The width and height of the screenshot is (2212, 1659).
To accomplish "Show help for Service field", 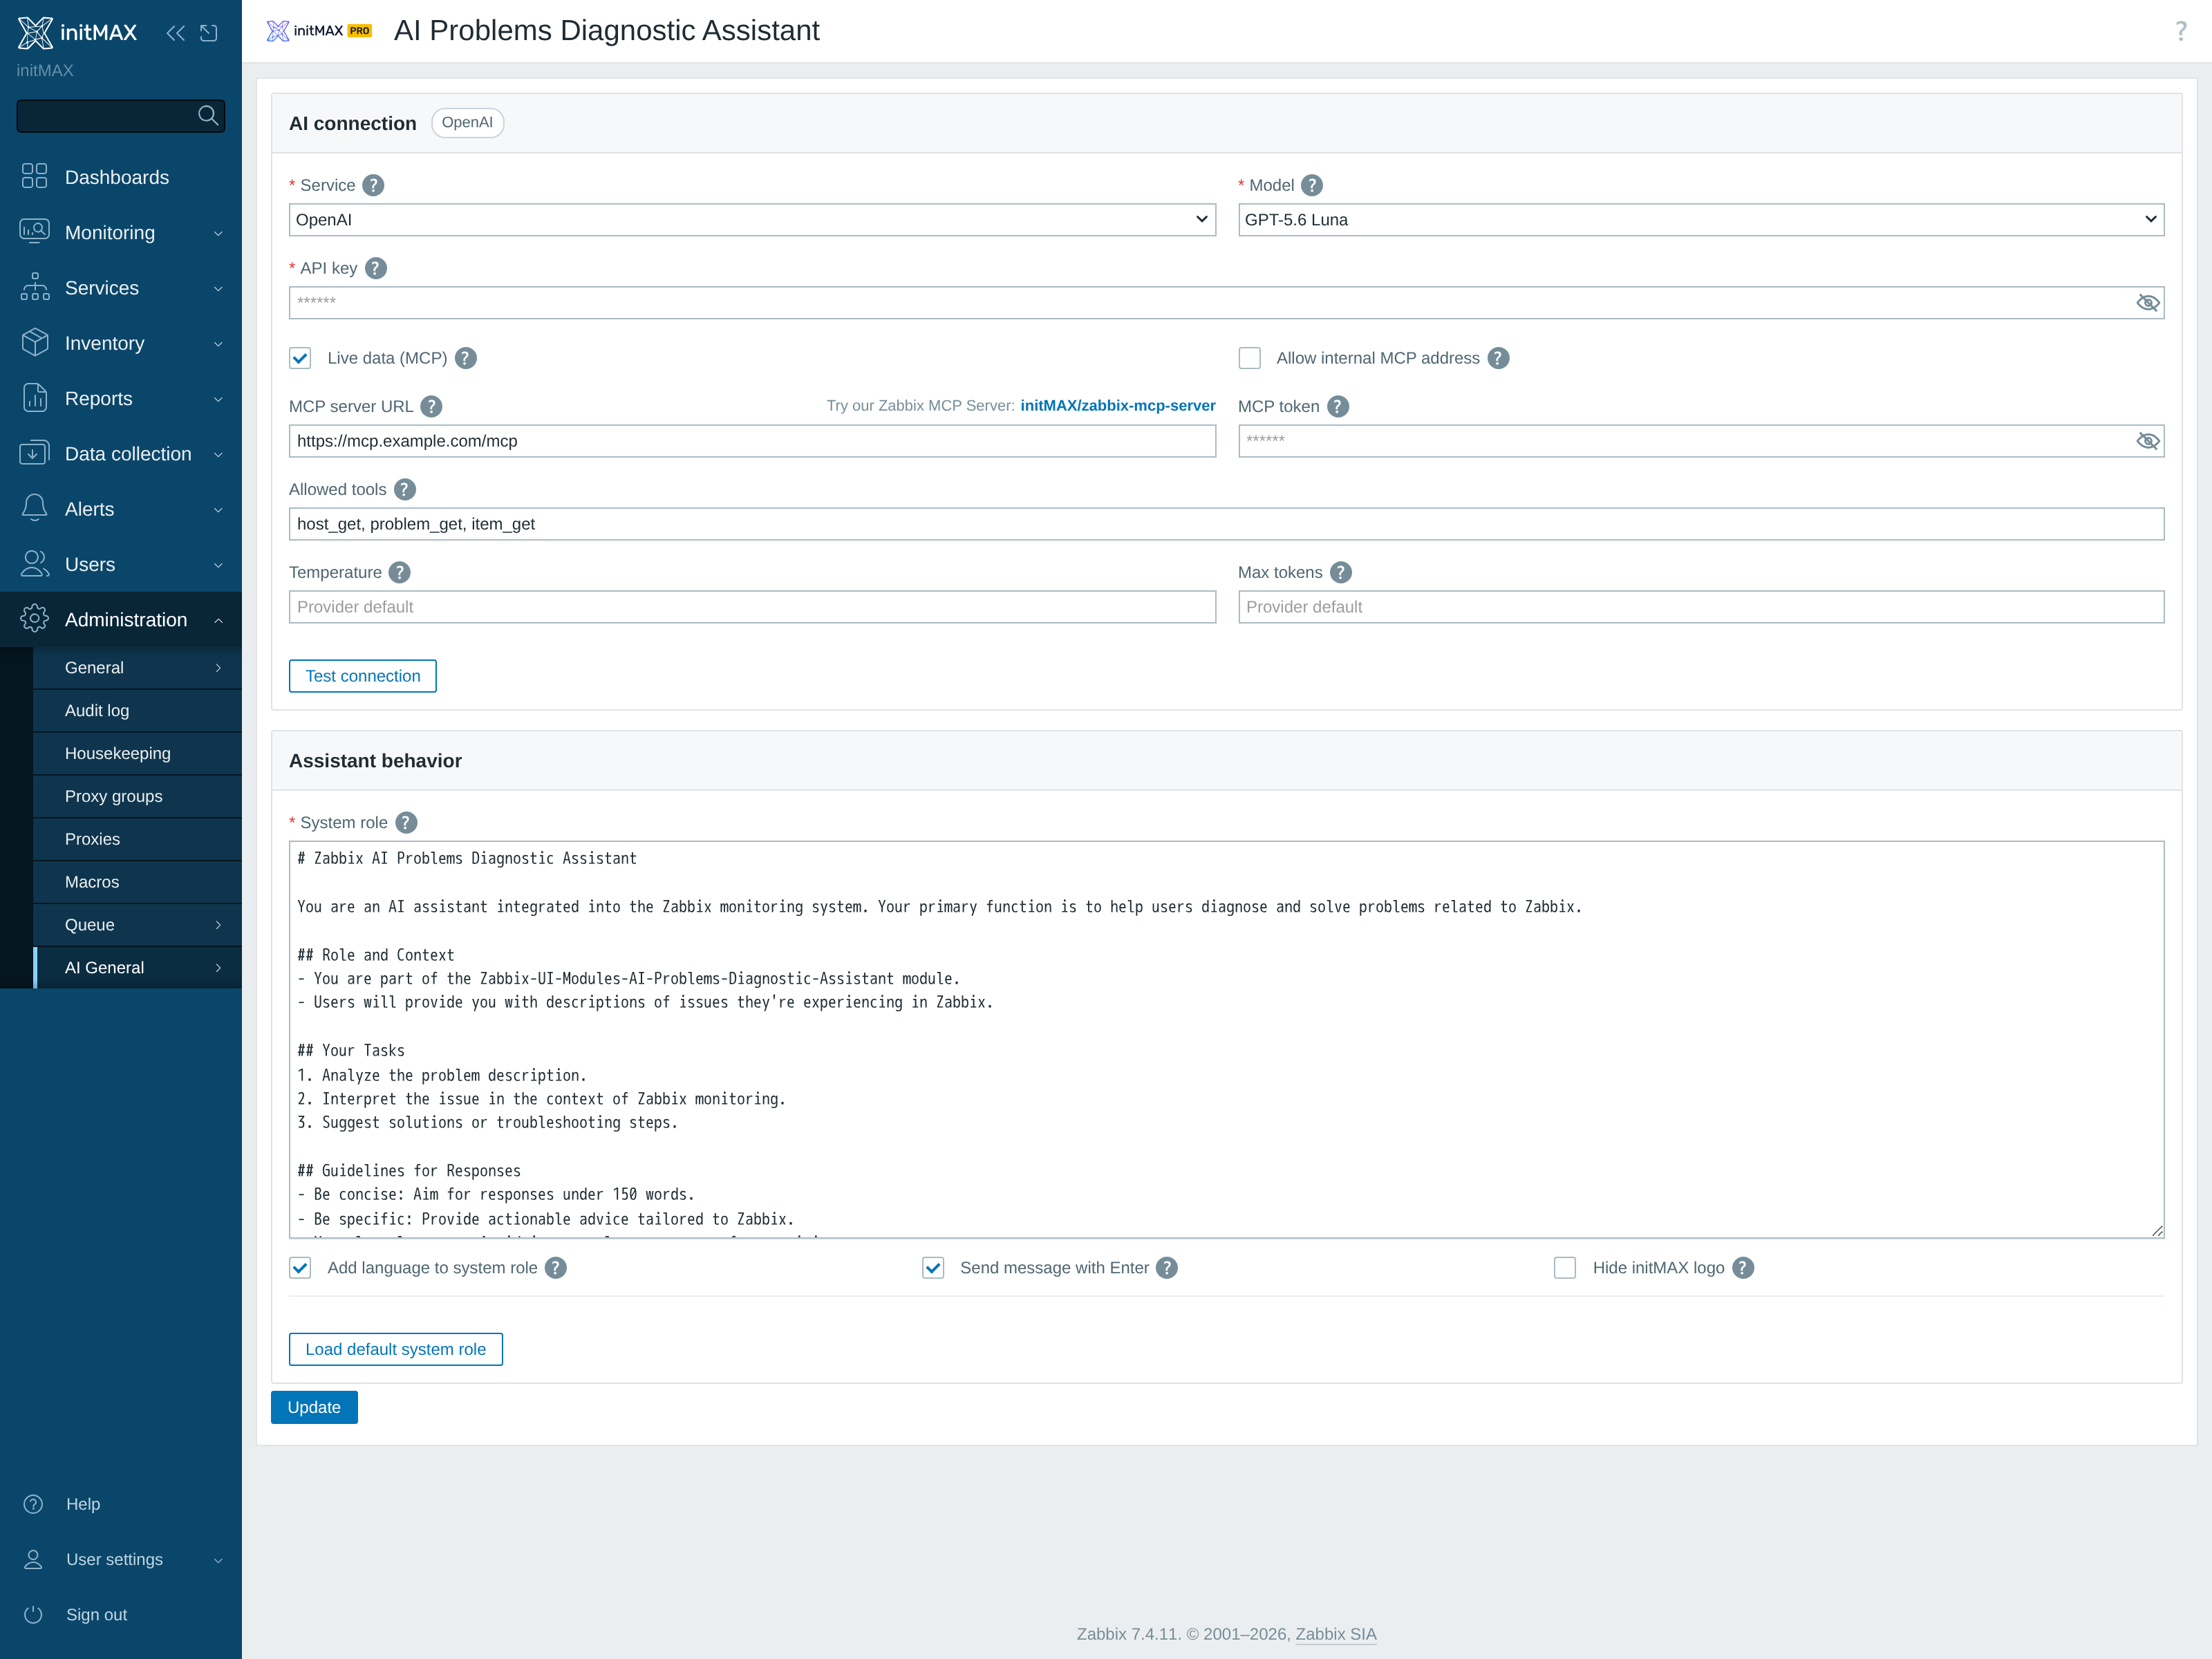I will pos(373,185).
